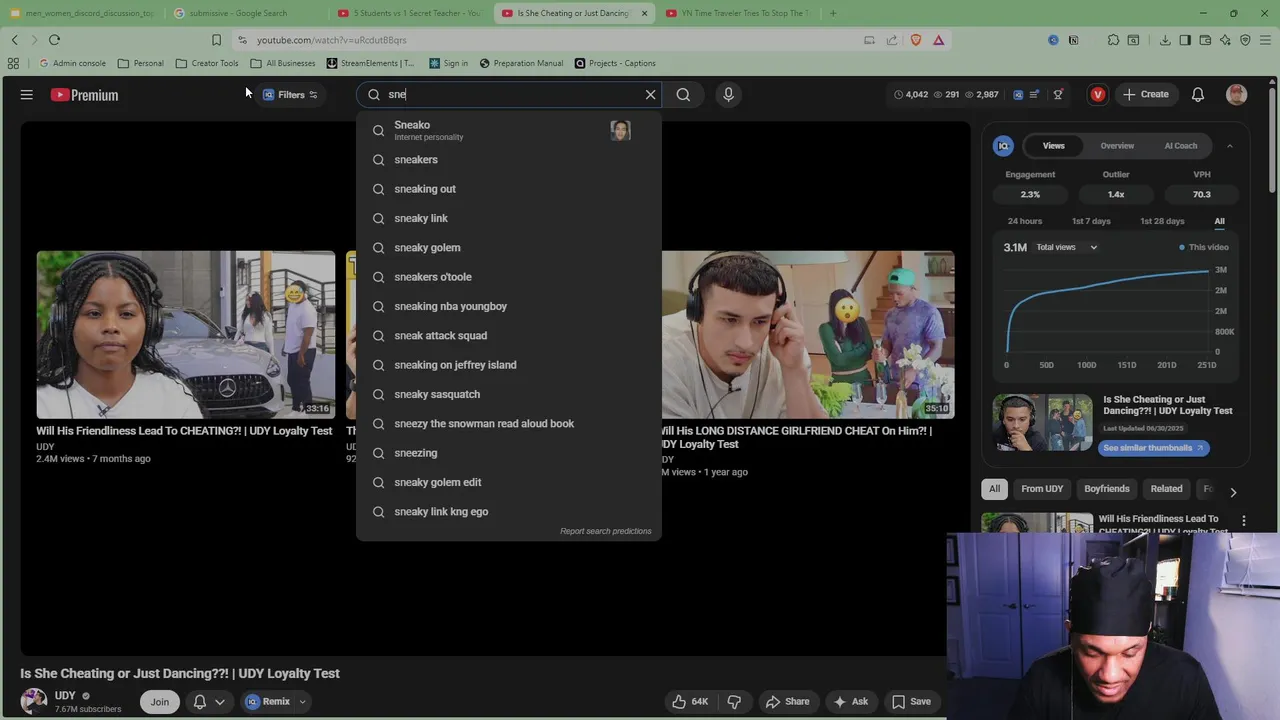The width and height of the screenshot is (1280, 720).
Task: Focus the YouTube search input field
Action: pyautogui.click(x=510, y=94)
